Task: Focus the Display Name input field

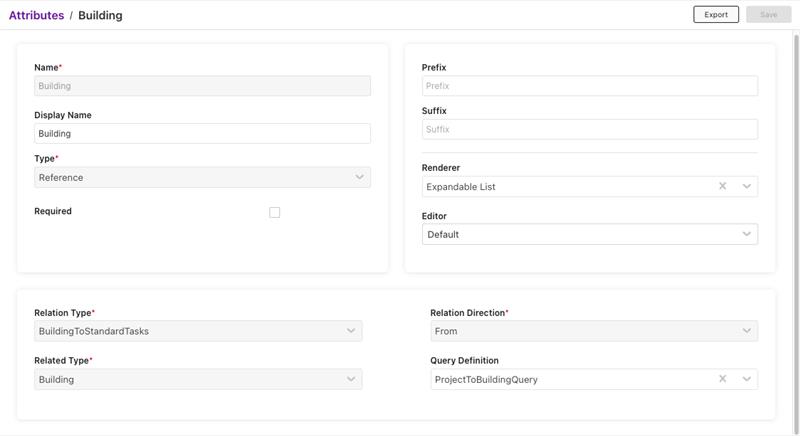Action: point(202,134)
